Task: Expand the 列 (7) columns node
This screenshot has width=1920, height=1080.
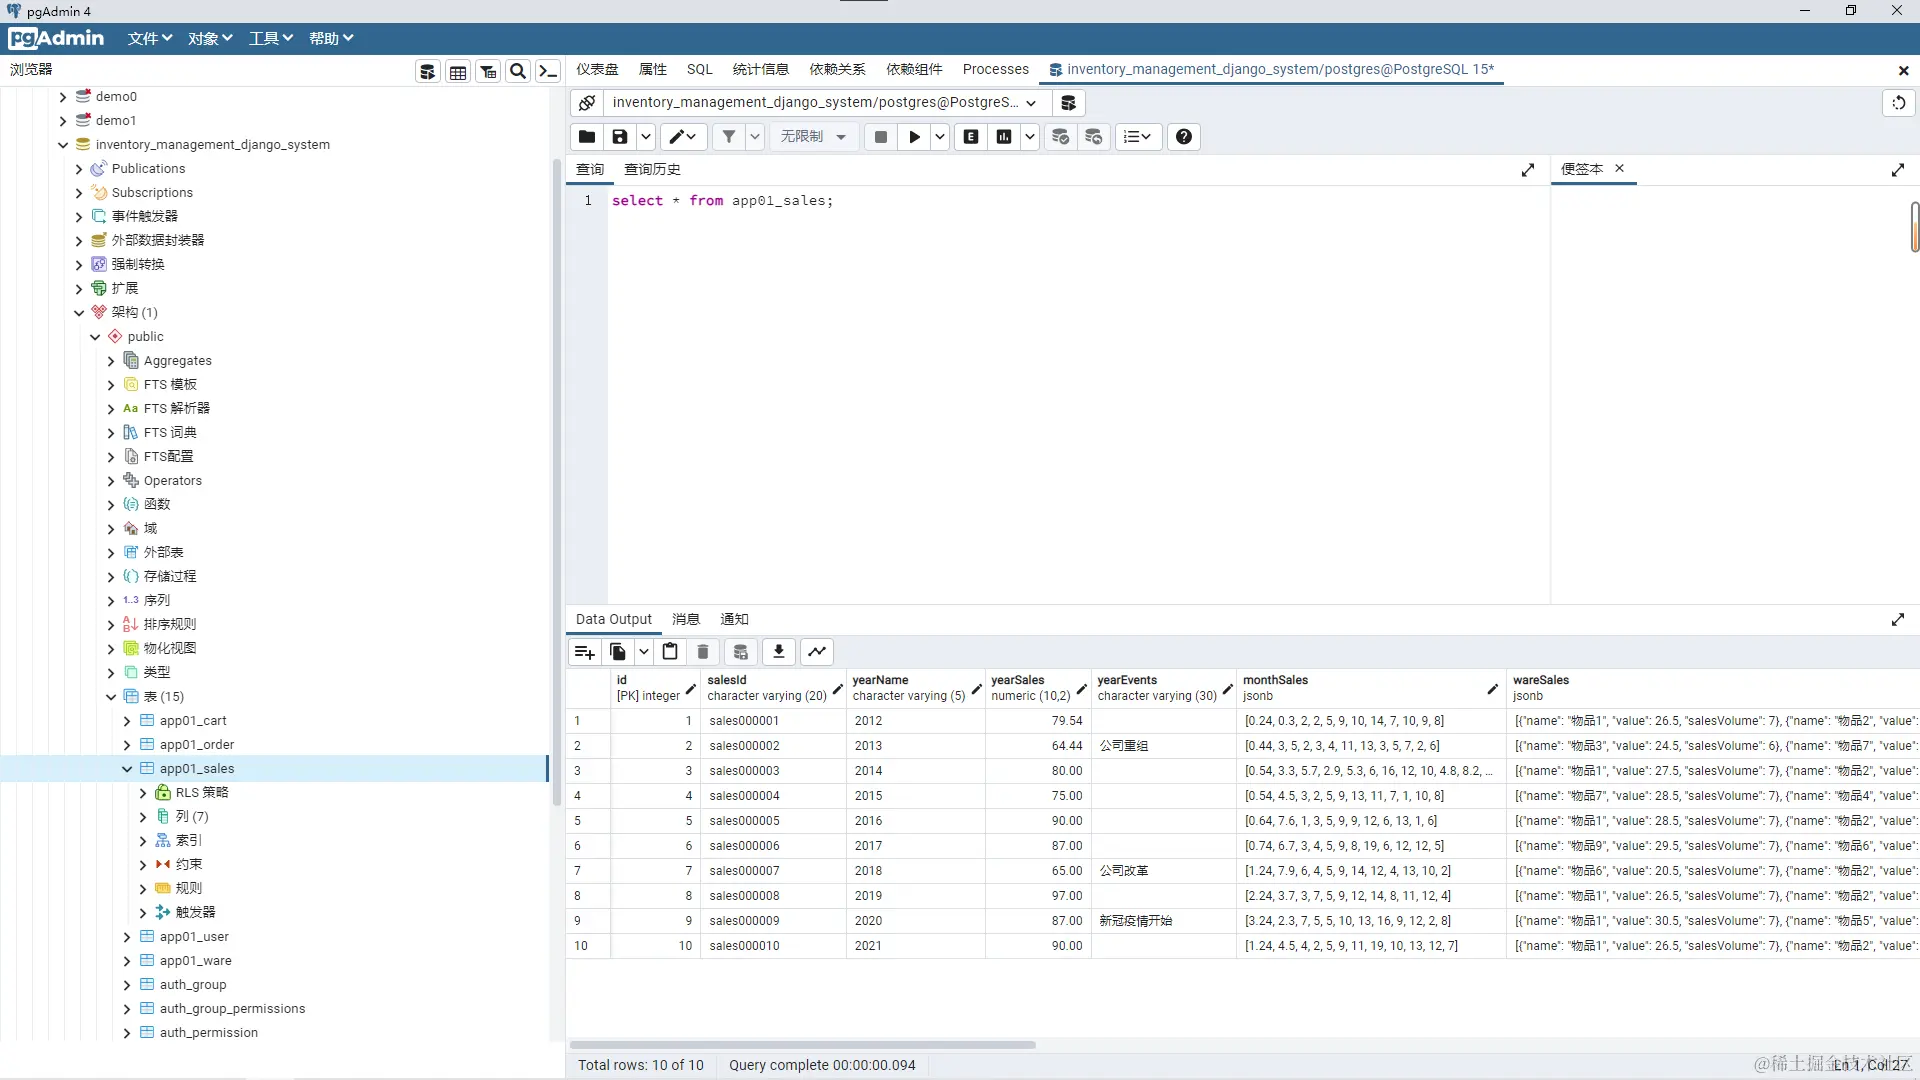Action: tap(143, 817)
